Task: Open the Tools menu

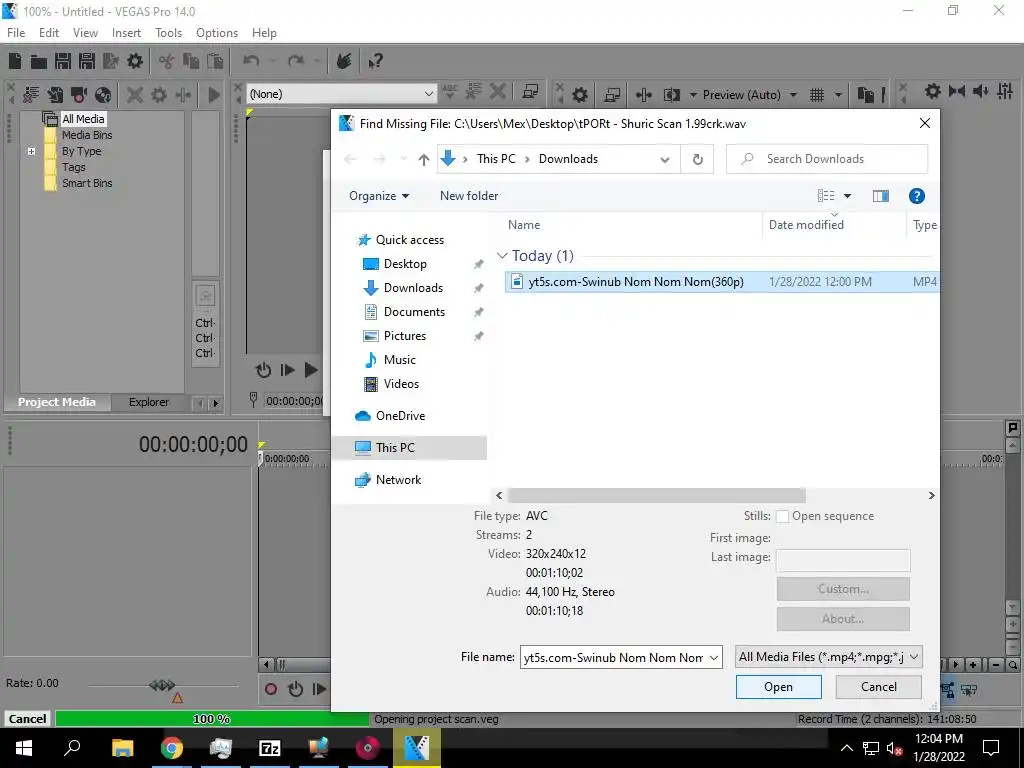Action: click(168, 33)
